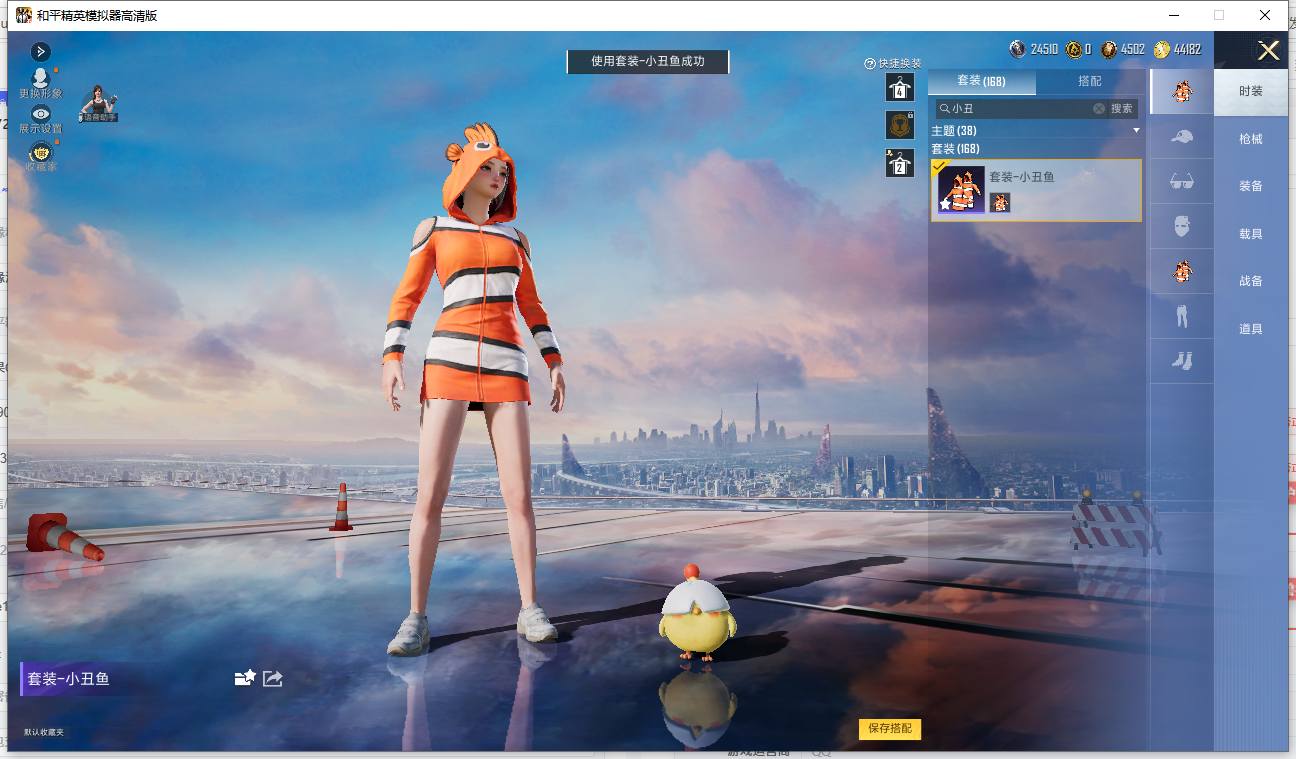Select the locked trophy outfit slot
1296x759 pixels.
[x=900, y=125]
